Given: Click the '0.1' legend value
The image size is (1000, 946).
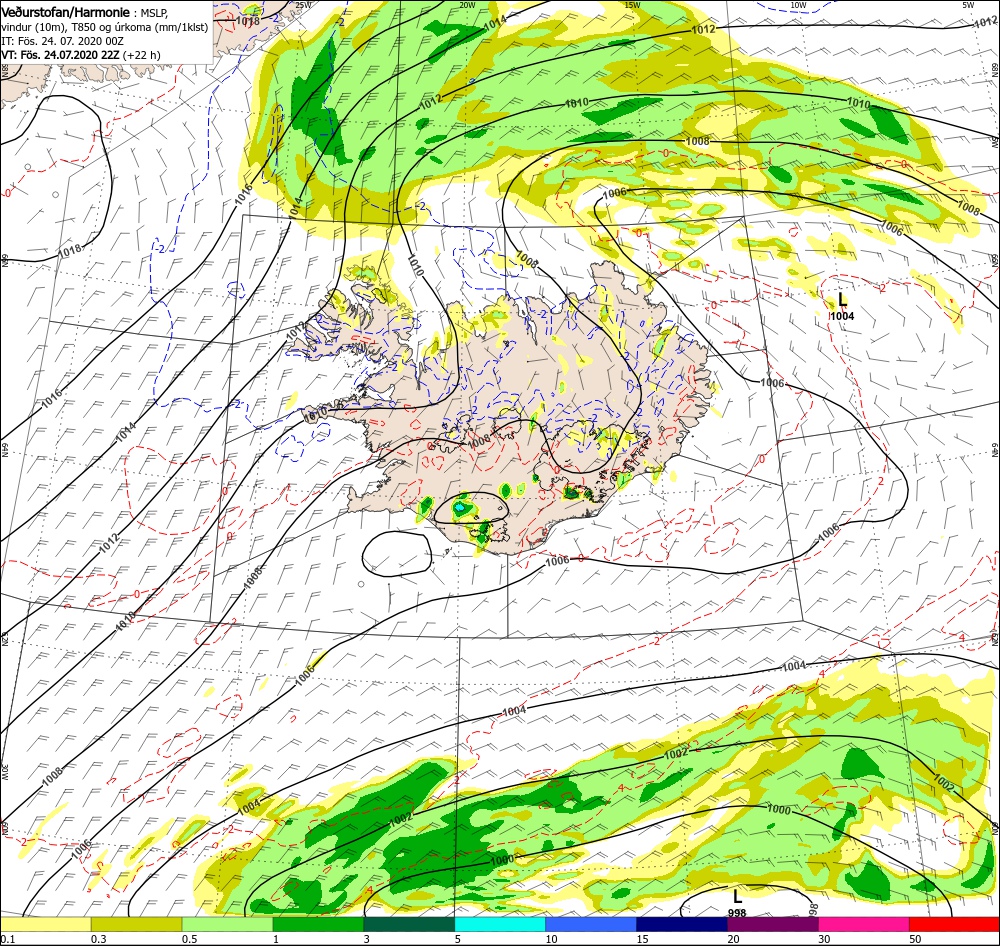Looking at the screenshot, I should tap(7, 939).
